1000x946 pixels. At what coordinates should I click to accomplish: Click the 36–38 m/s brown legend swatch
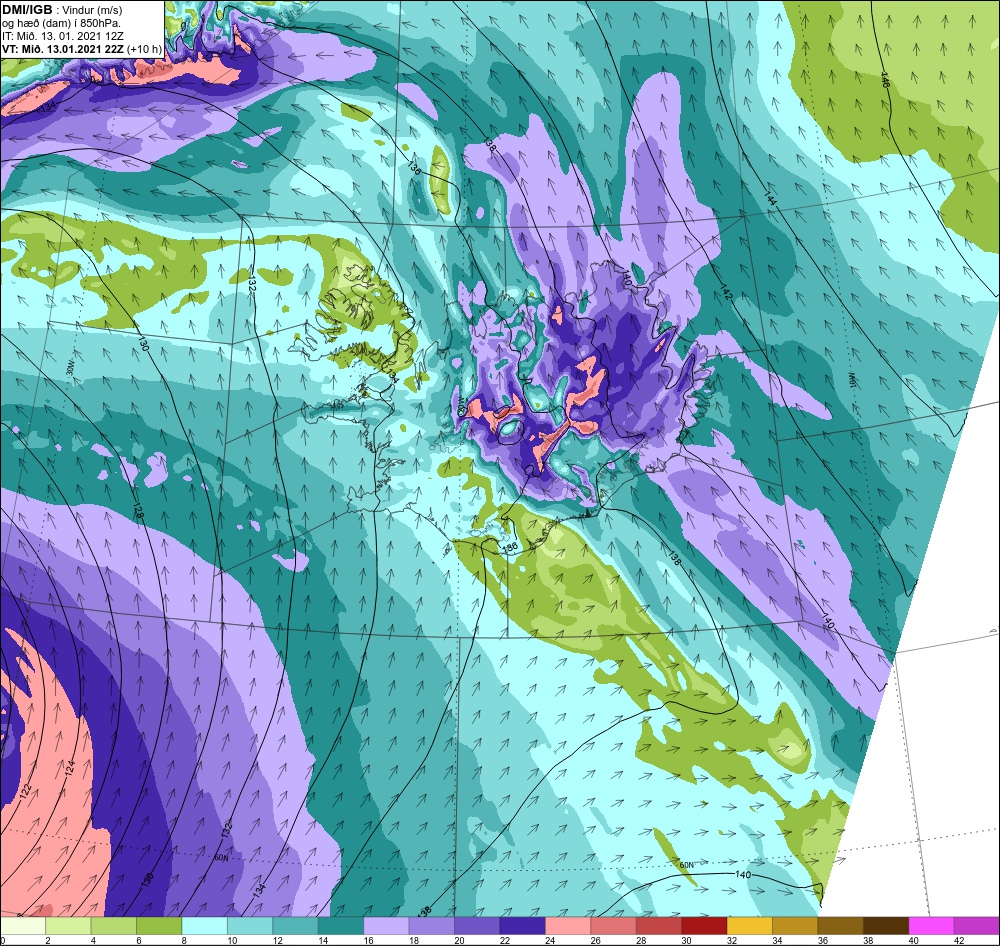(841, 926)
